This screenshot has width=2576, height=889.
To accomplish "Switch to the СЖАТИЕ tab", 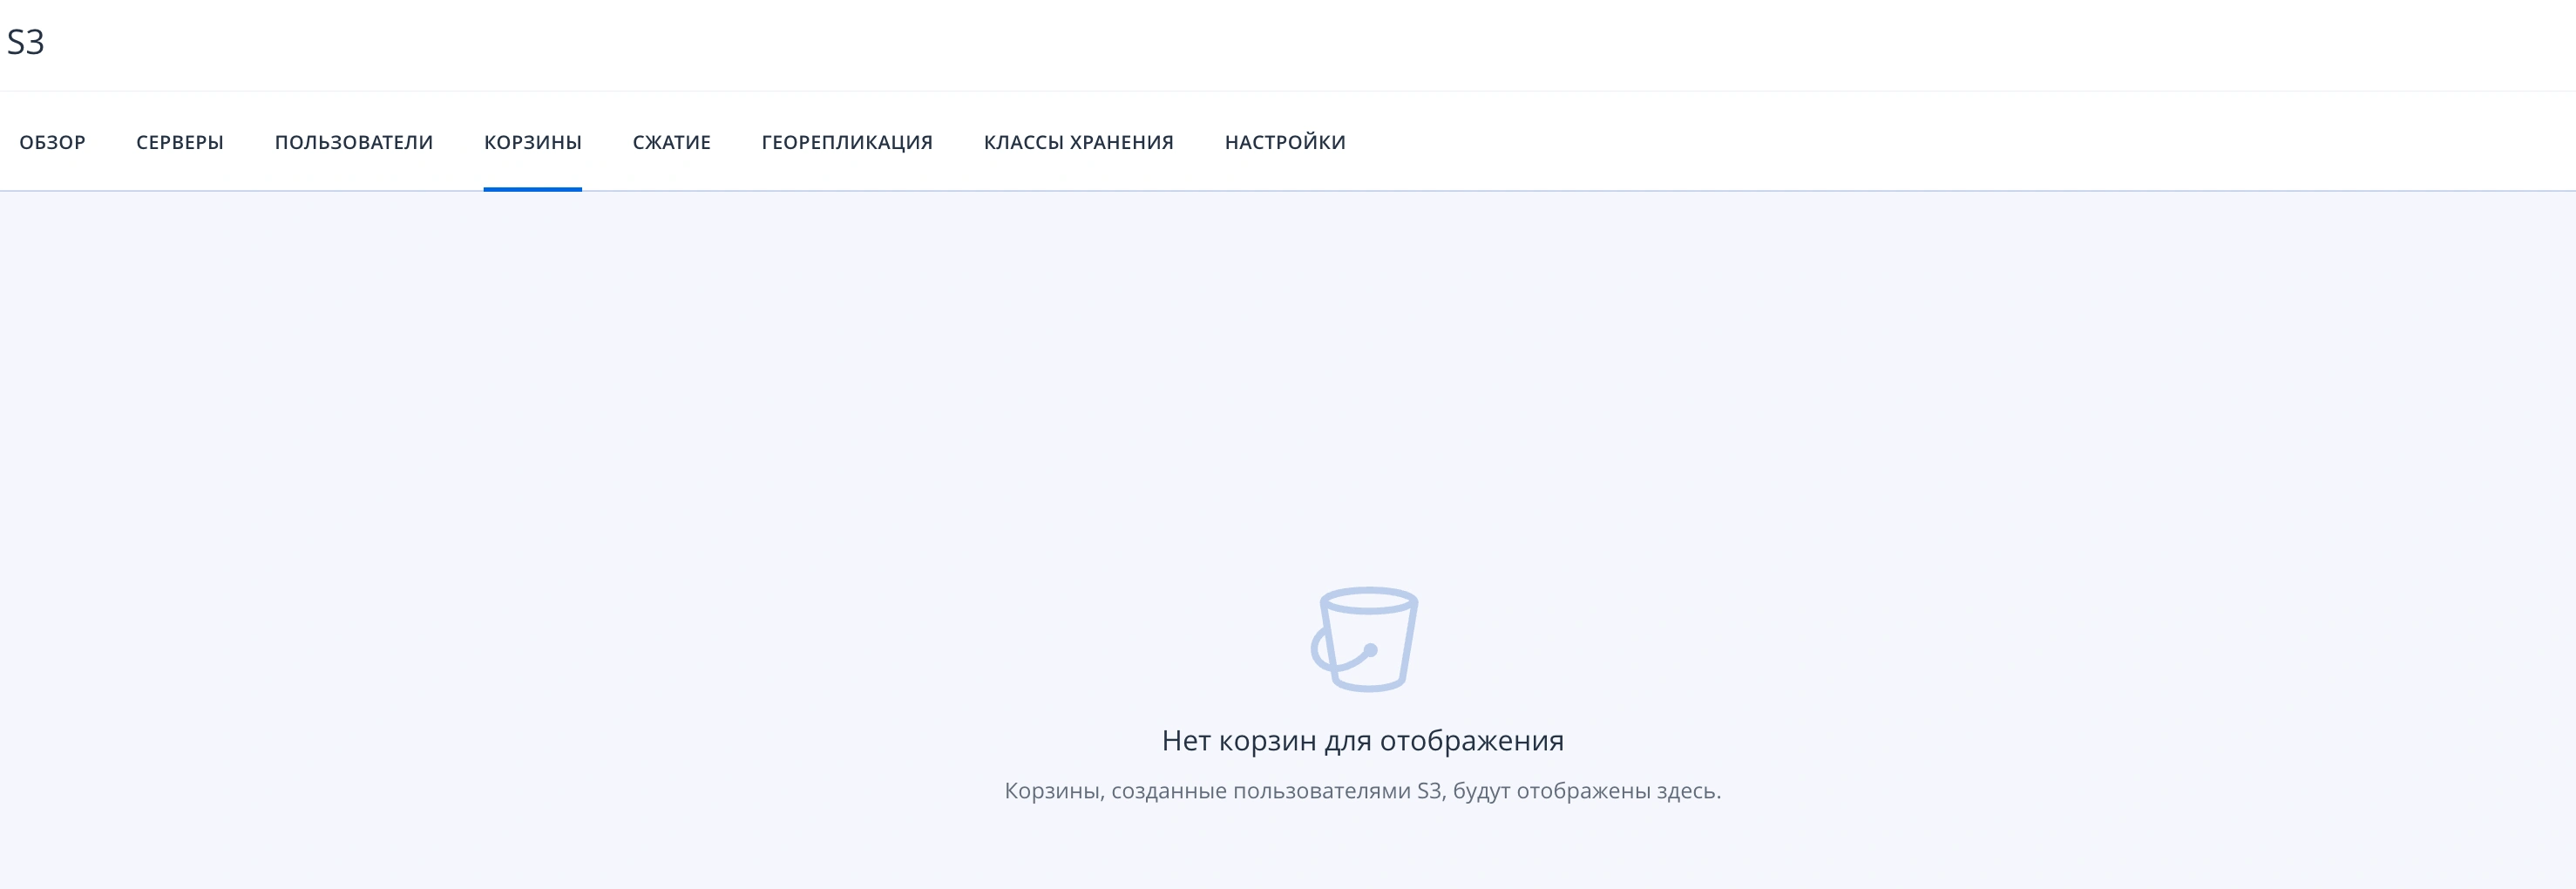I will pyautogui.click(x=670, y=141).
